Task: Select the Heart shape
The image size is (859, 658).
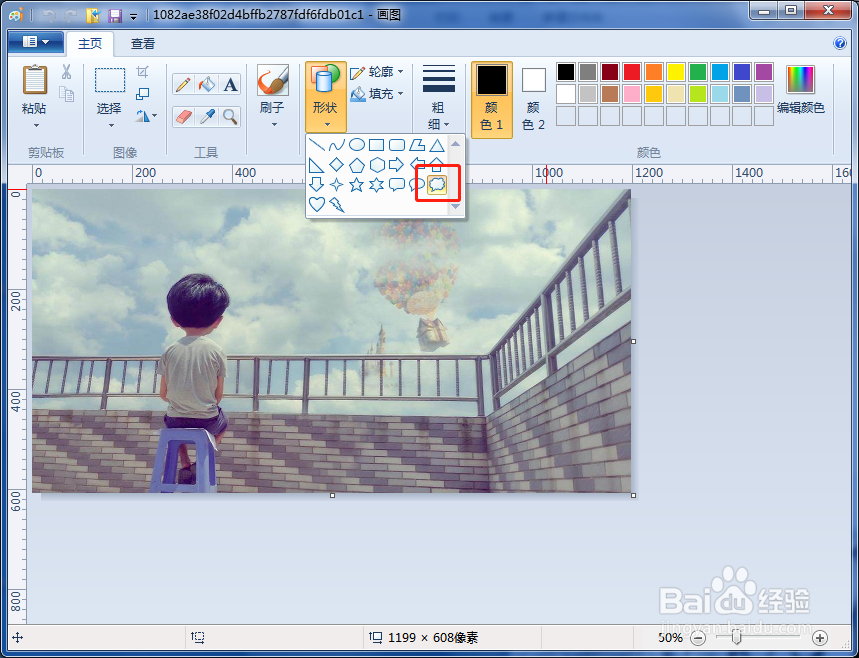Action: point(317,204)
